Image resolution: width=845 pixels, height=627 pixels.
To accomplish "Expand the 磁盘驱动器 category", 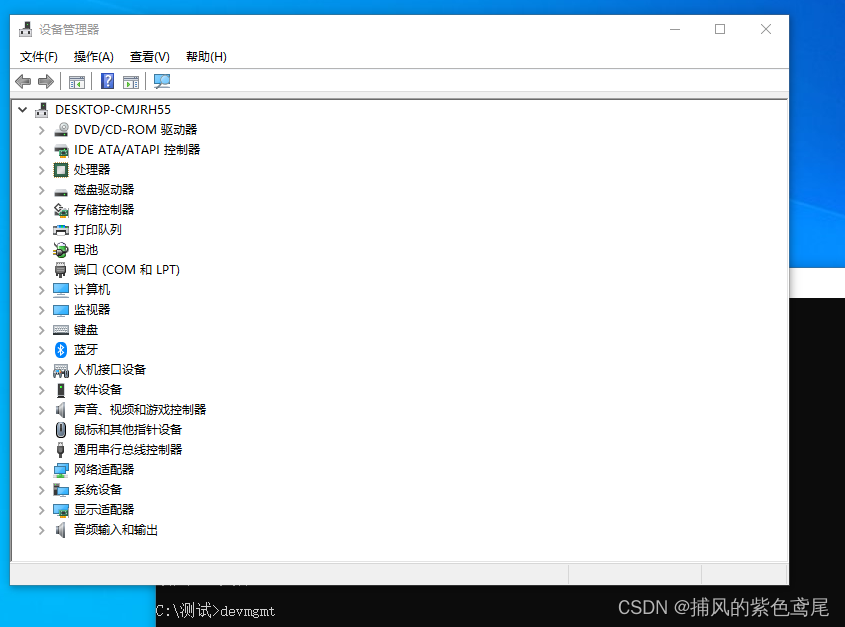I will pyautogui.click(x=41, y=190).
